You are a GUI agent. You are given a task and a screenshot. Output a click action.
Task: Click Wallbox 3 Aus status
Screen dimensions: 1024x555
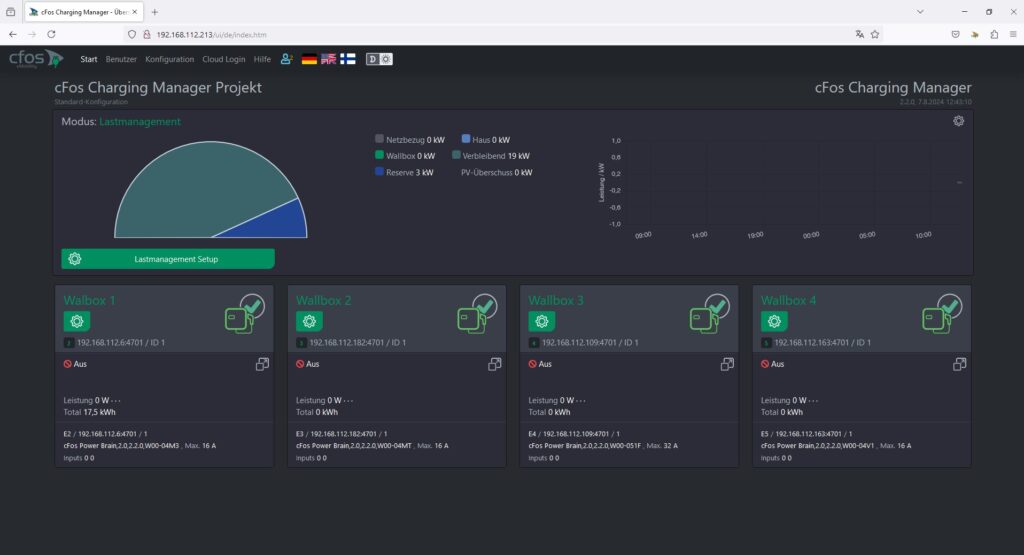coord(540,364)
